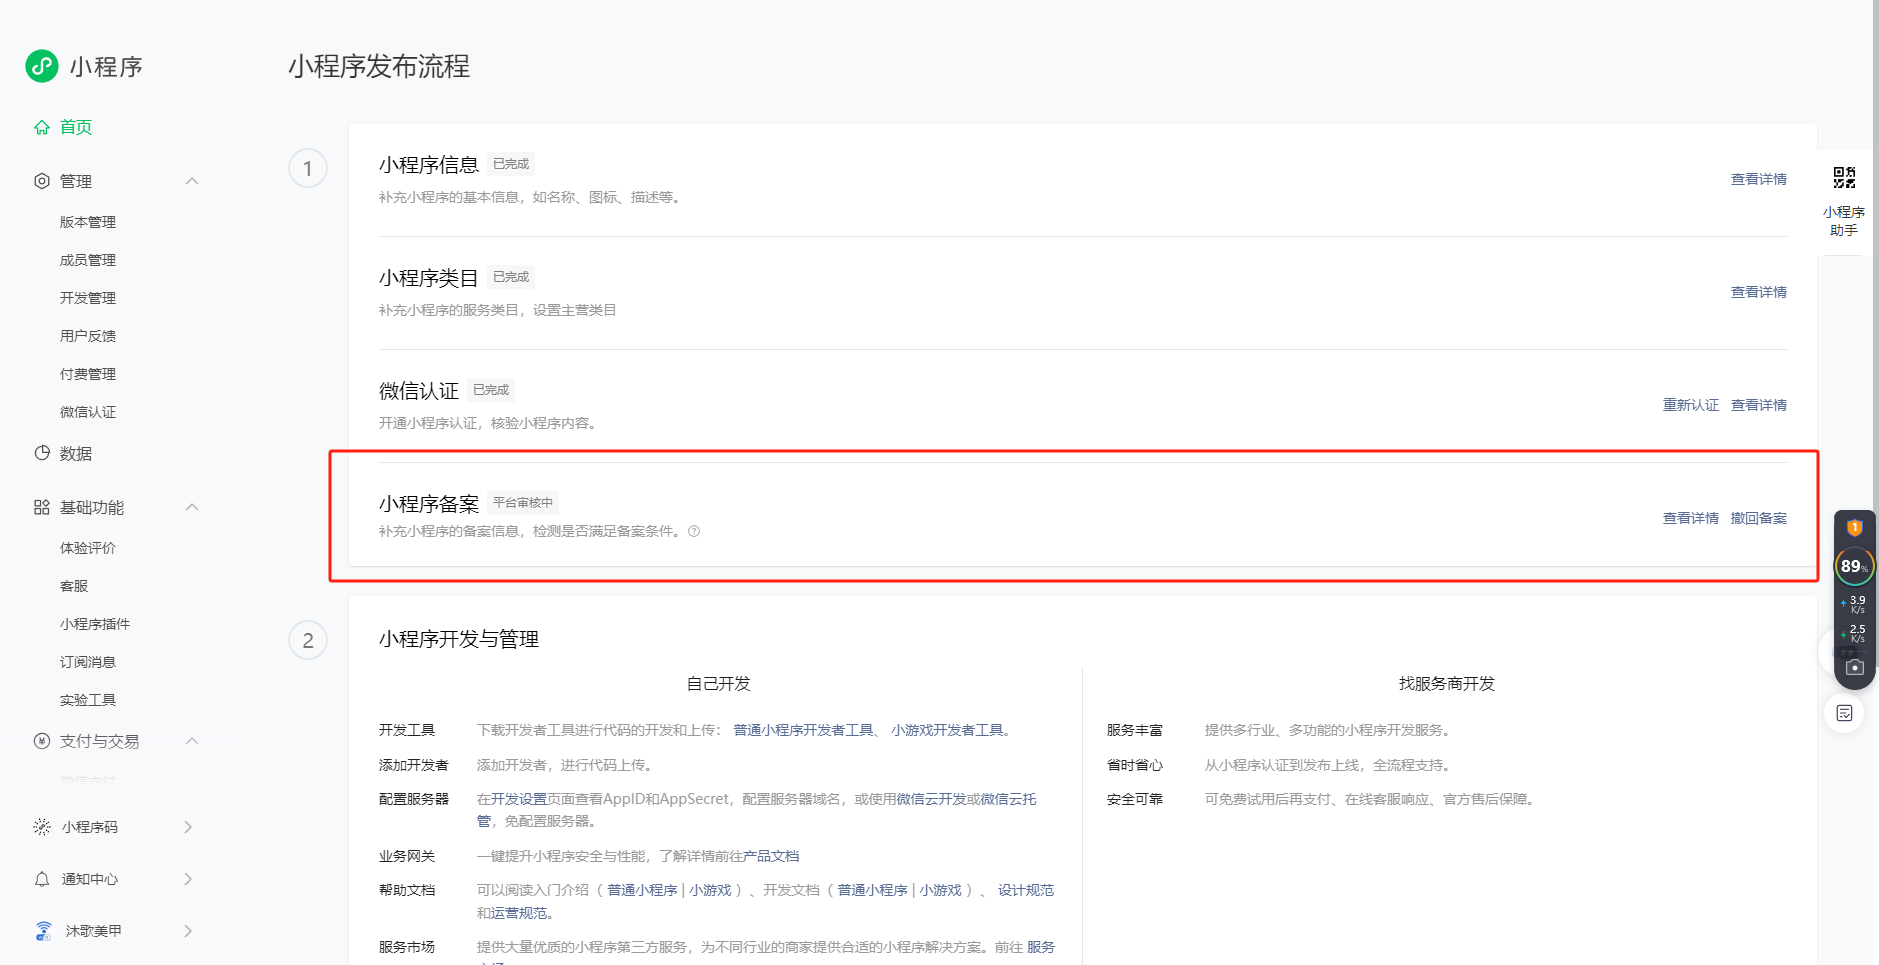Open the feedback document icon on right edge
This screenshot has height=965, width=1879.
pos(1845,713)
